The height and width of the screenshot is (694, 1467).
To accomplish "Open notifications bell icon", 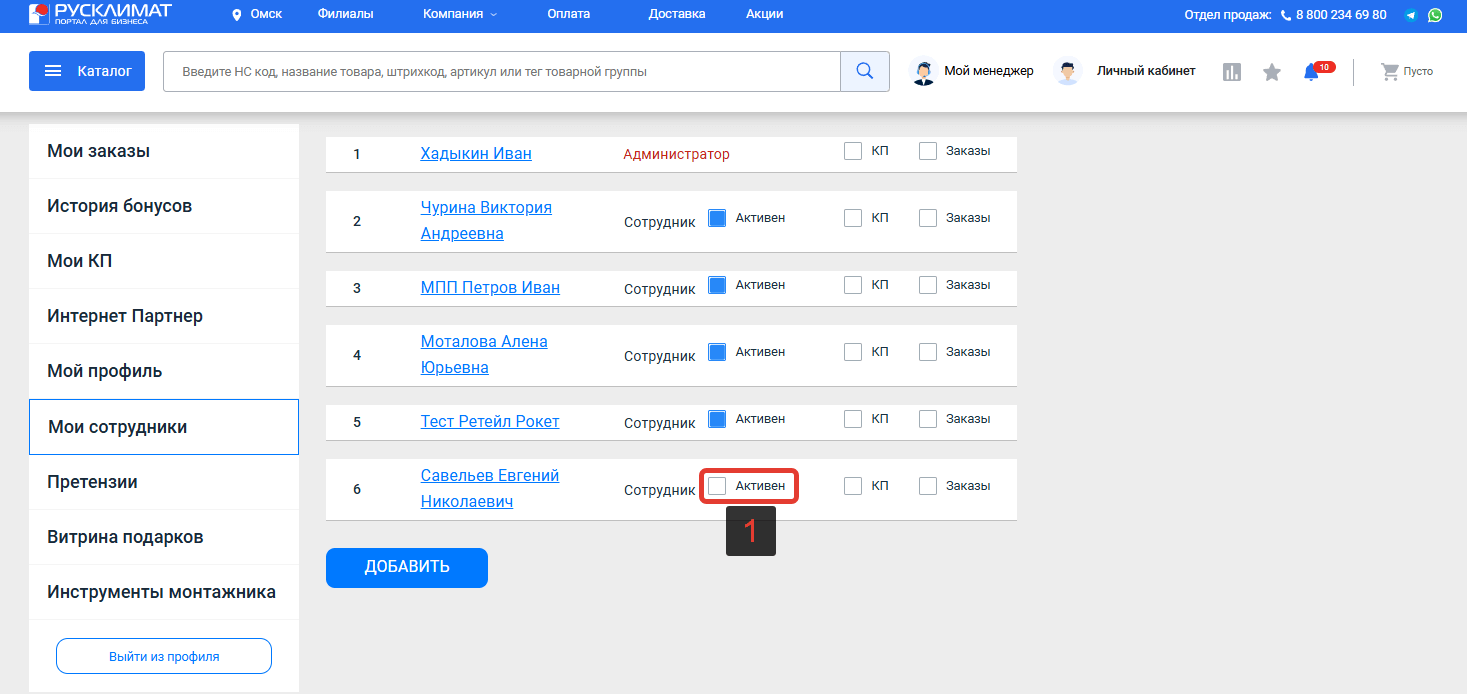I will point(1311,72).
